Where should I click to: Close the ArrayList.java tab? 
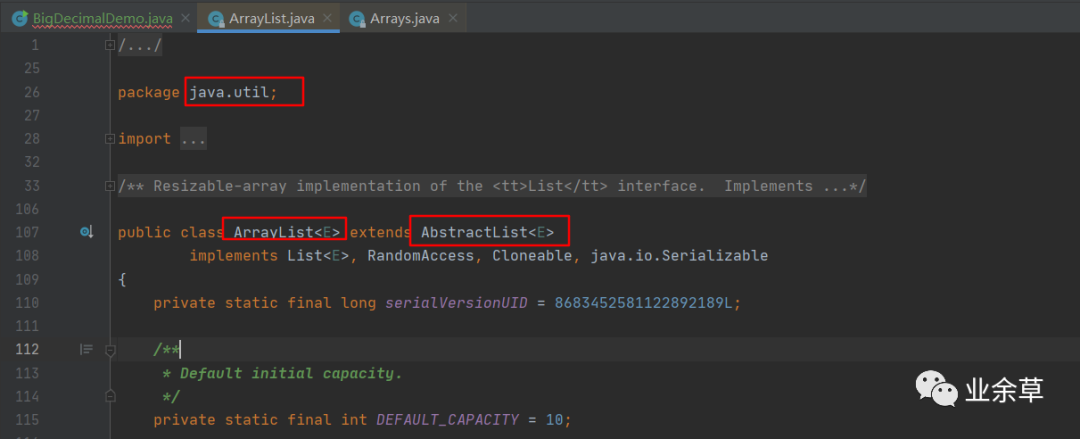point(328,19)
